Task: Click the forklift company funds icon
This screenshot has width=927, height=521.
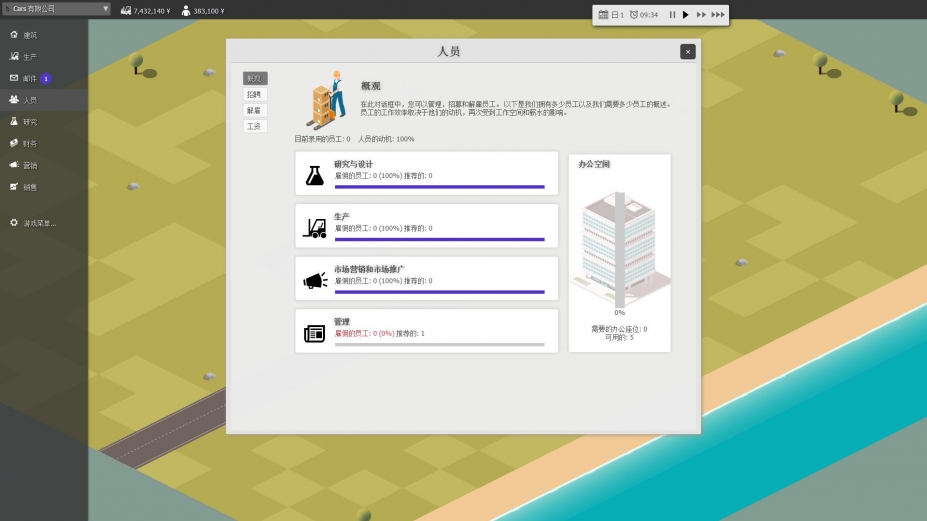Action: [x=126, y=11]
